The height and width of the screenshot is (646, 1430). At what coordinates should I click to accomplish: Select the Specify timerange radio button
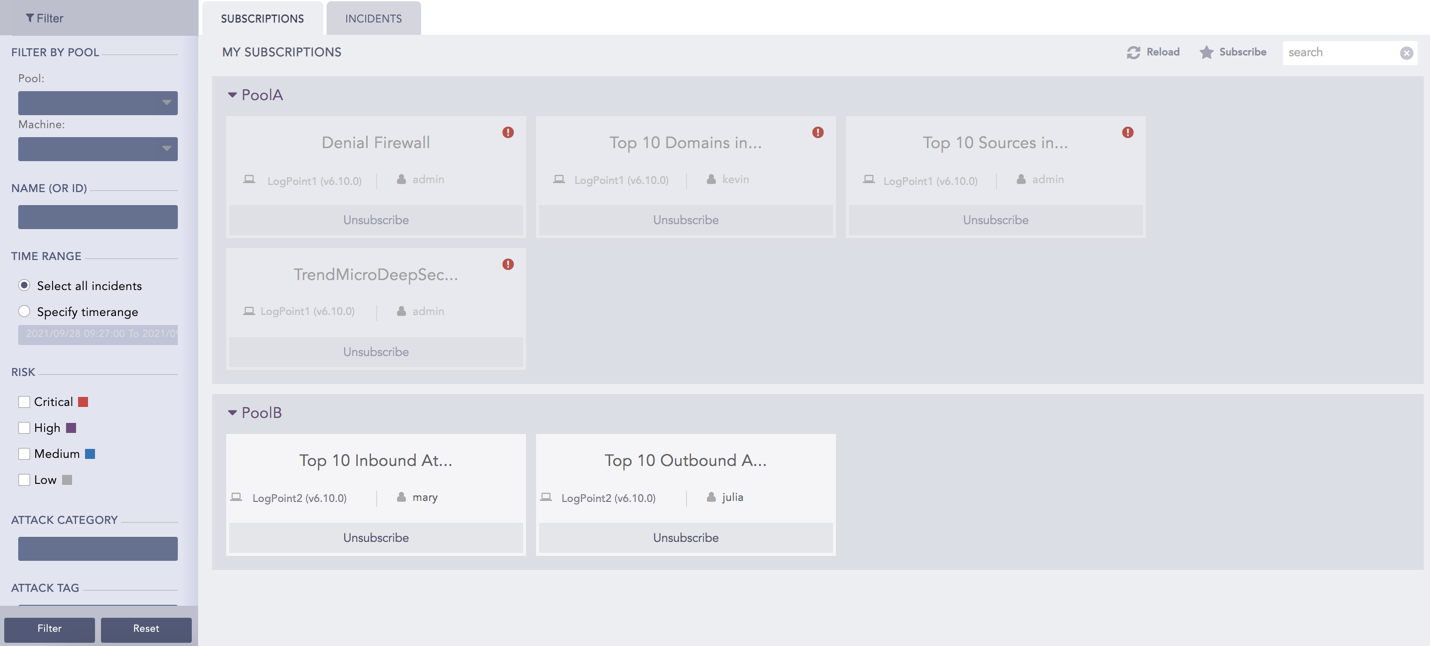pyautogui.click(x=24, y=311)
